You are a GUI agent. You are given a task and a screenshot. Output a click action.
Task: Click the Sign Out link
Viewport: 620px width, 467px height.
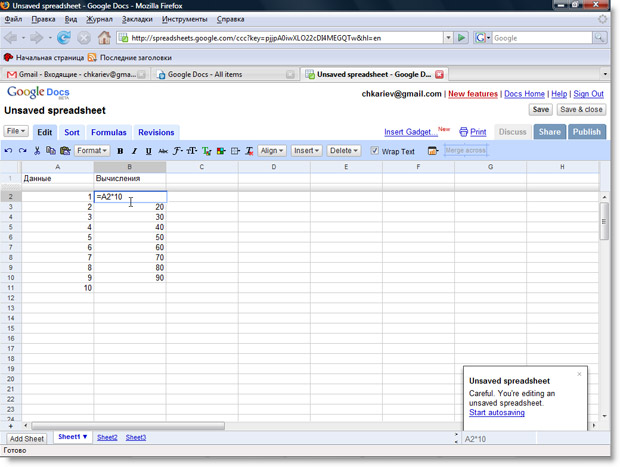[x=588, y=94]
